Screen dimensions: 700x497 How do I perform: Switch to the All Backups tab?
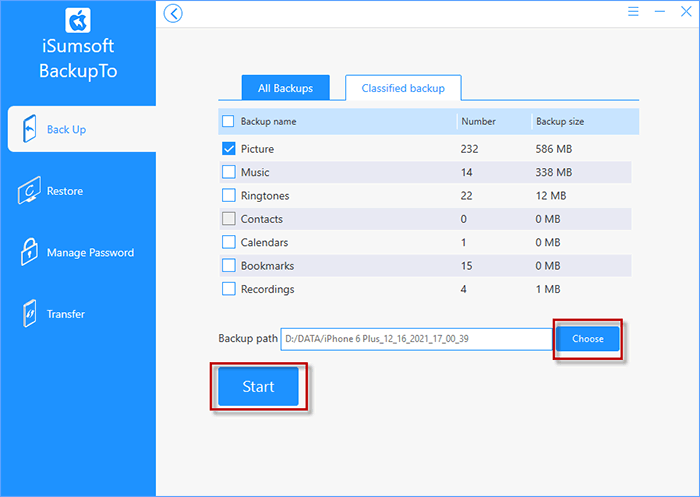click(x=286, y=88)
